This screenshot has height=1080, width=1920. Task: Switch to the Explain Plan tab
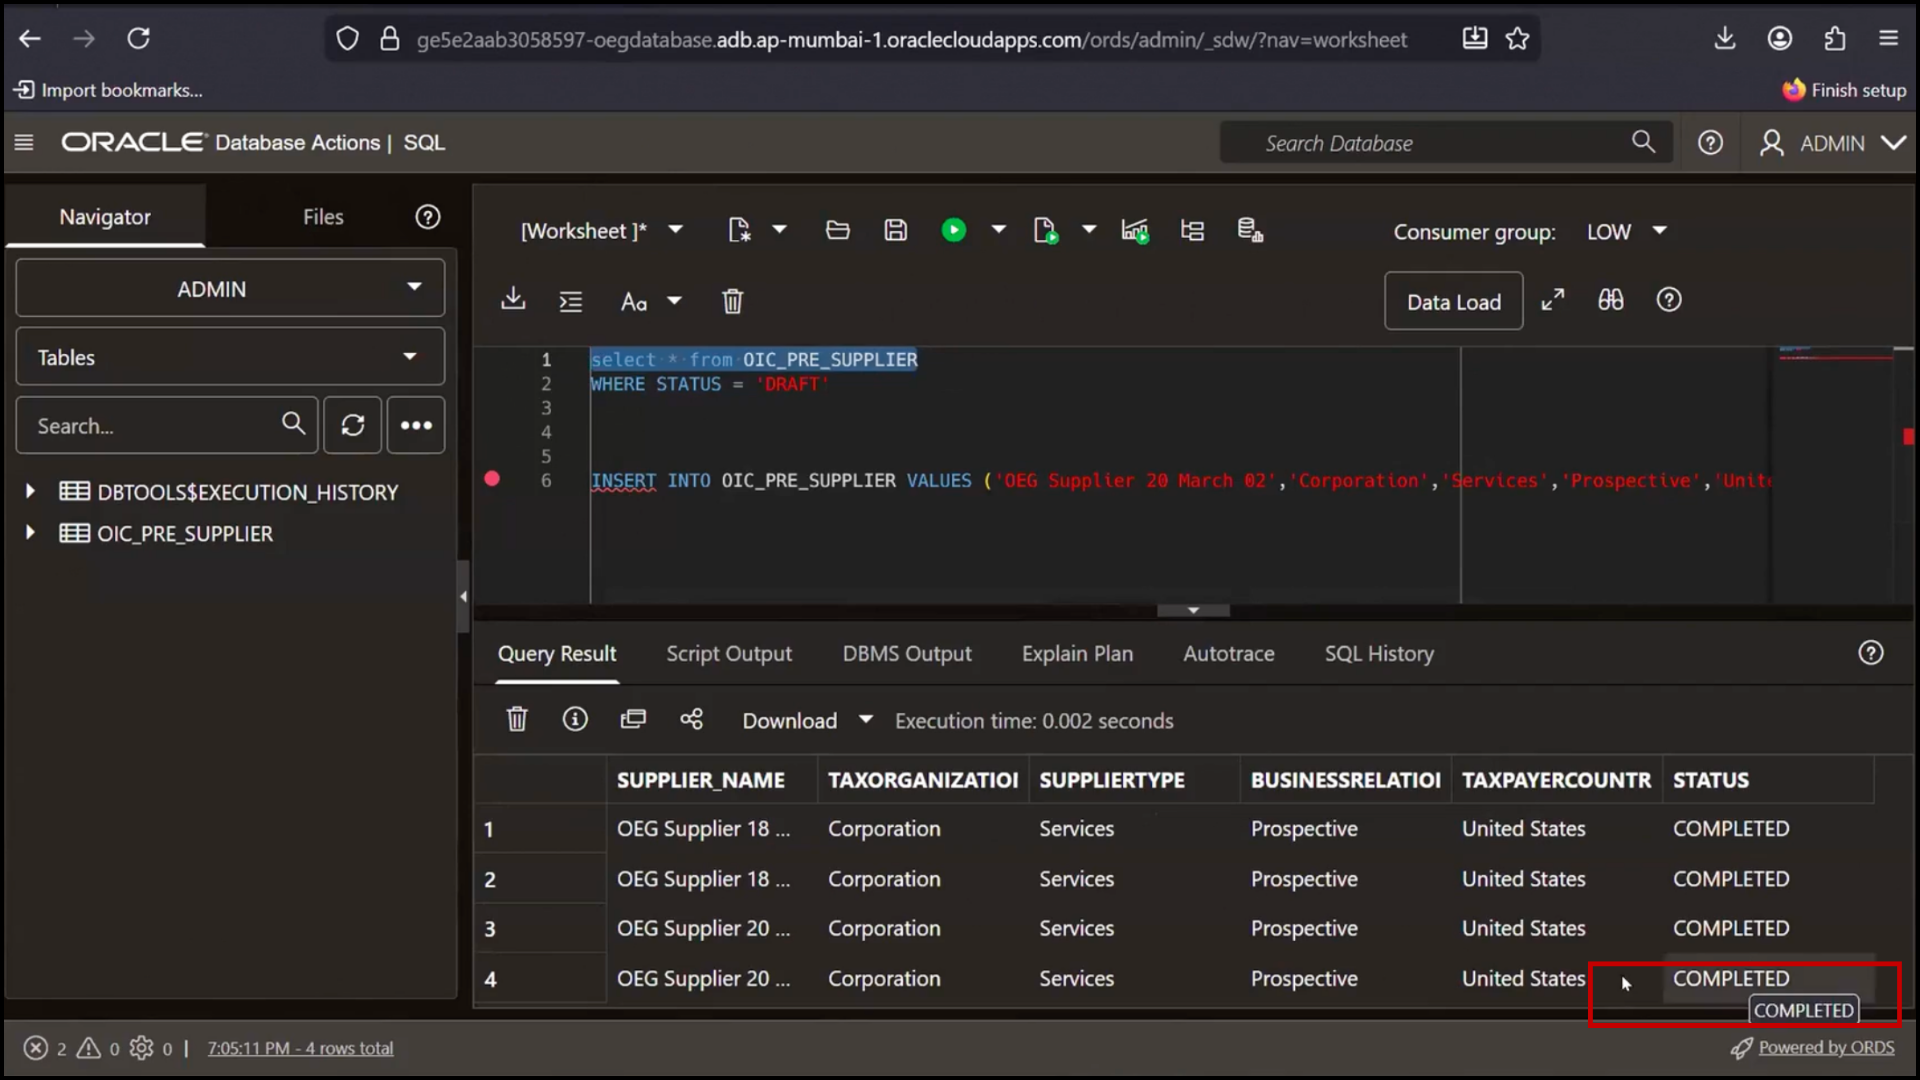coord(1077,654)
